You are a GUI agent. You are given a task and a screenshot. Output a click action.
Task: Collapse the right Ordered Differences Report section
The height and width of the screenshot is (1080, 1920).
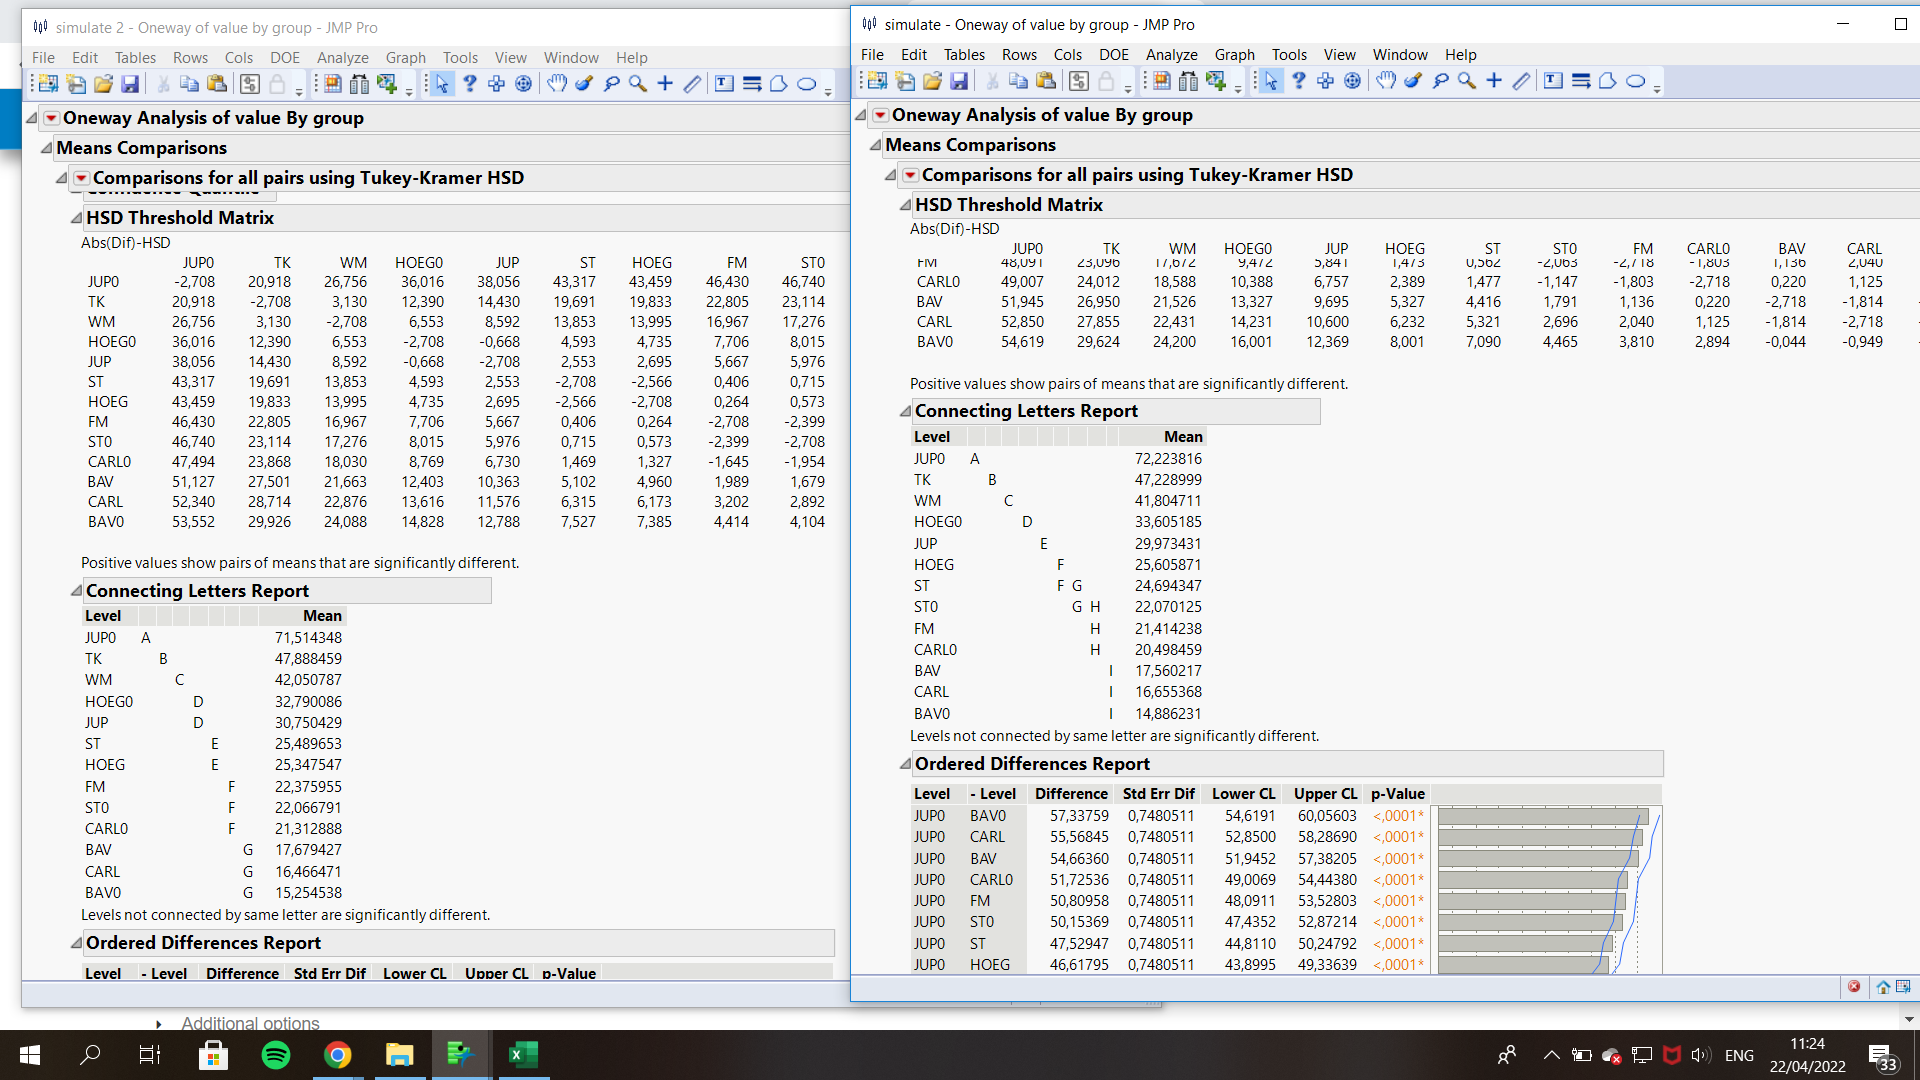[905, 764]
